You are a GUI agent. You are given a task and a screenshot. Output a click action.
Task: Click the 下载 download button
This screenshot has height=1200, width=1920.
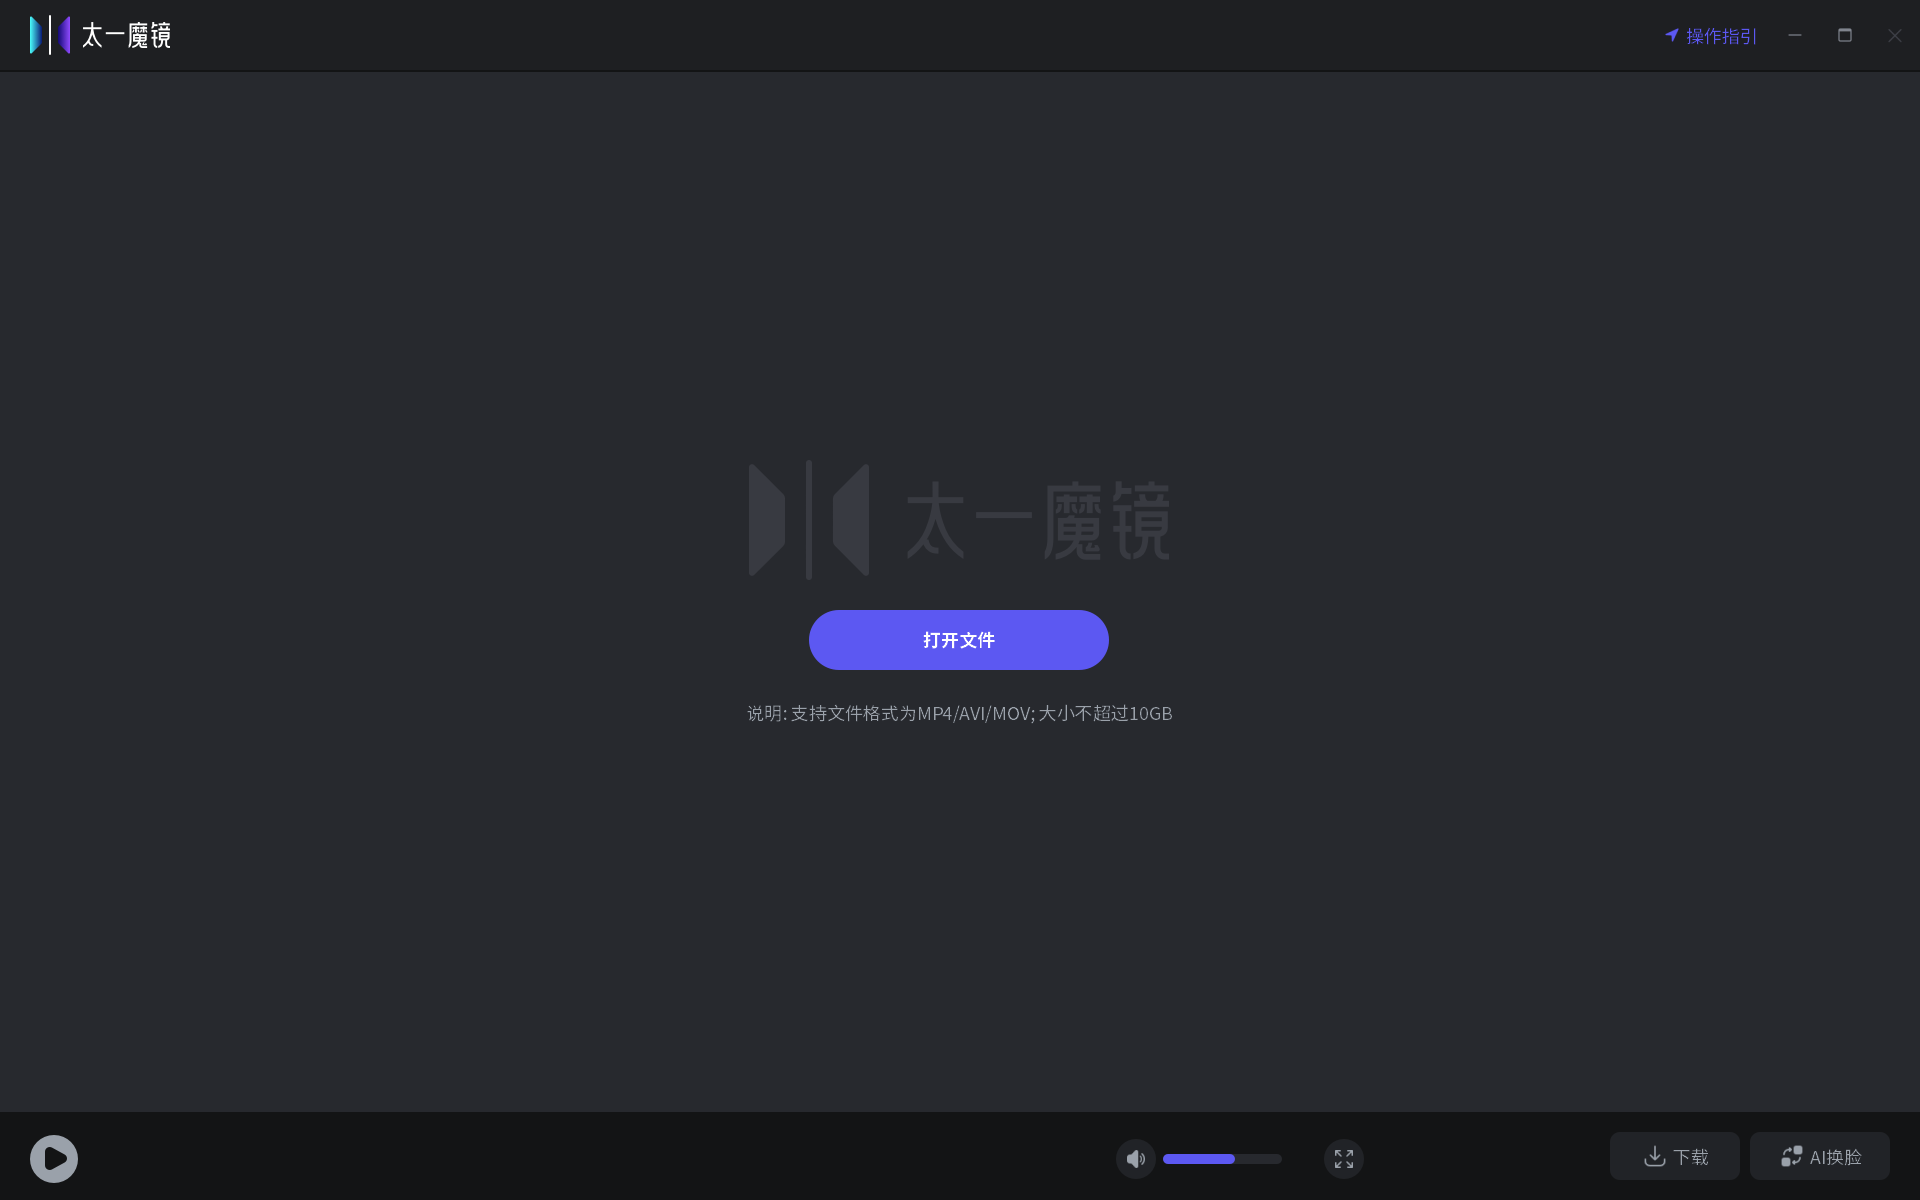[x=1674, y=1156]
